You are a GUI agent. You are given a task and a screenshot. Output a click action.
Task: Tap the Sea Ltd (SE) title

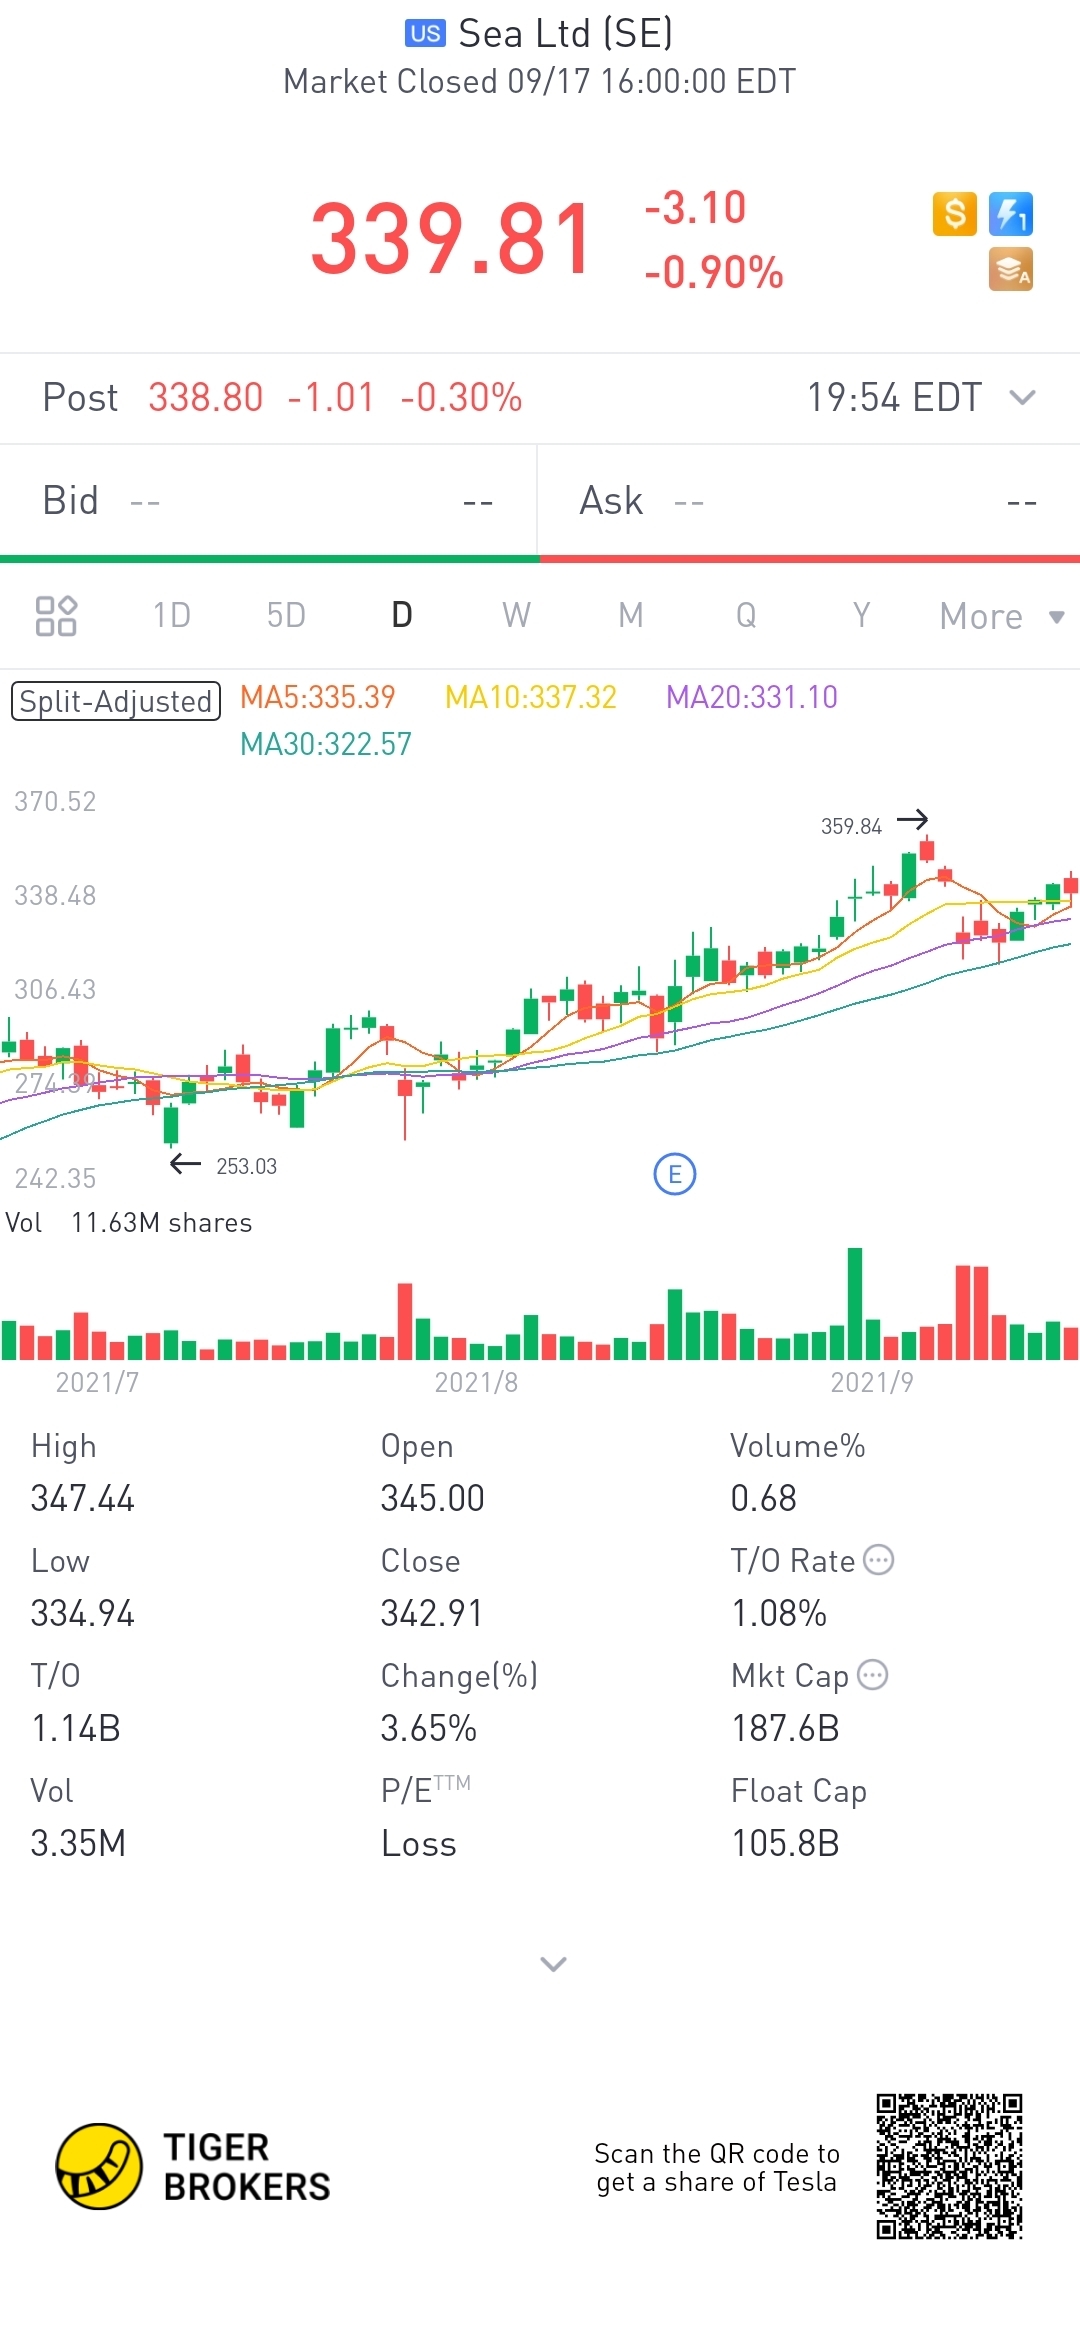565,34
